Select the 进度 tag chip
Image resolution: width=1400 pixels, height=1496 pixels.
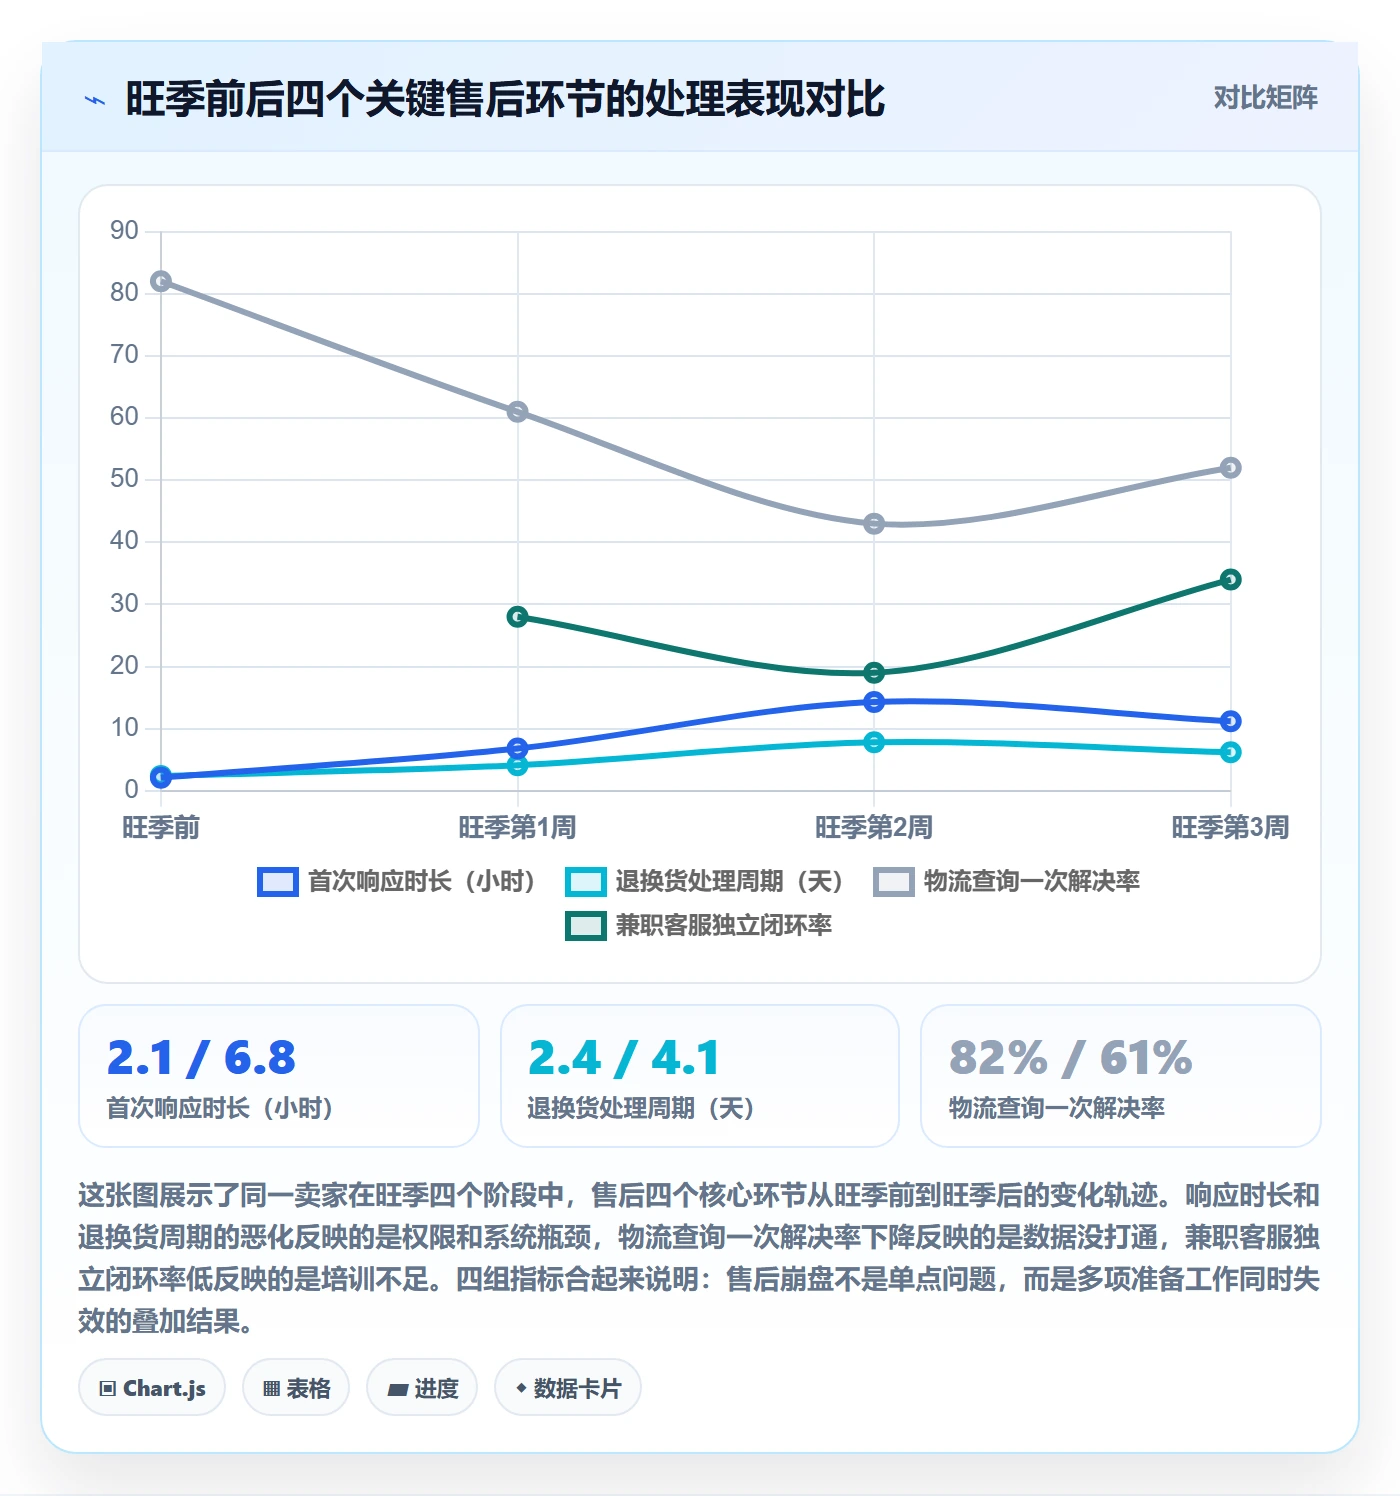(422, 1388)
